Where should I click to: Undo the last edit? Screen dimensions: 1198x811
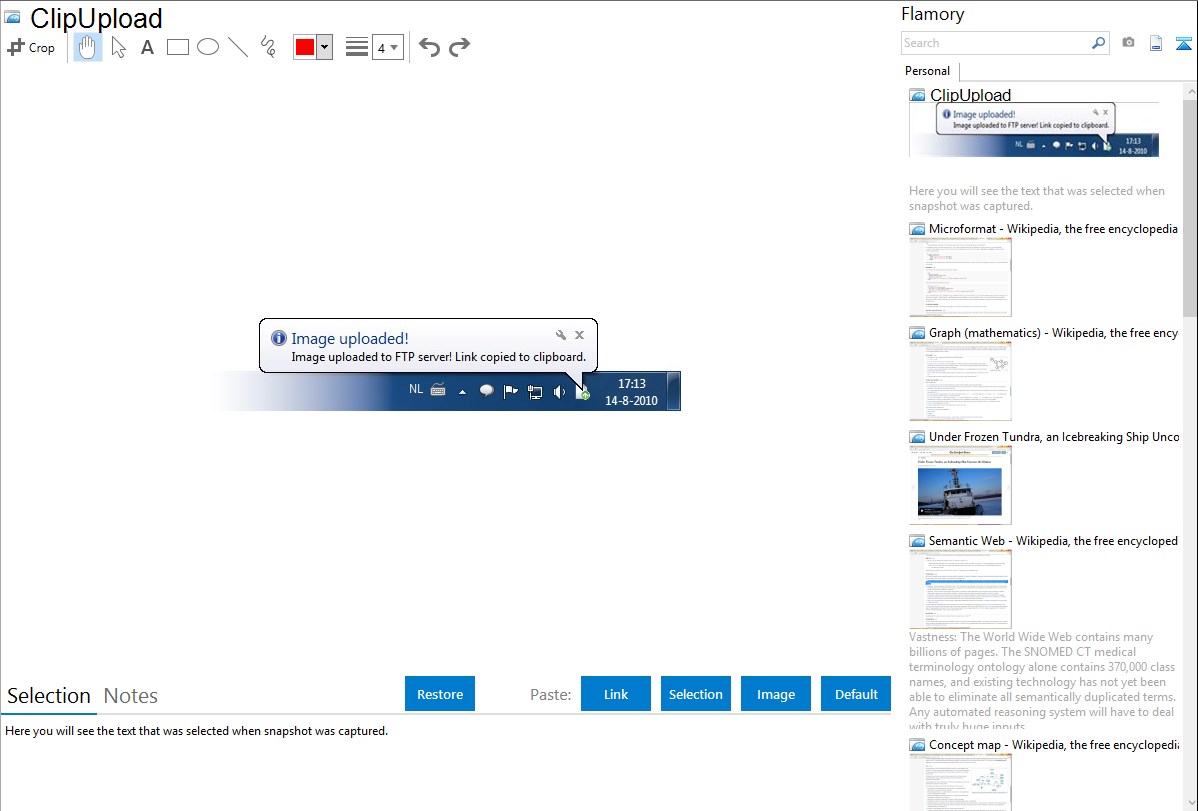[429, 47]
